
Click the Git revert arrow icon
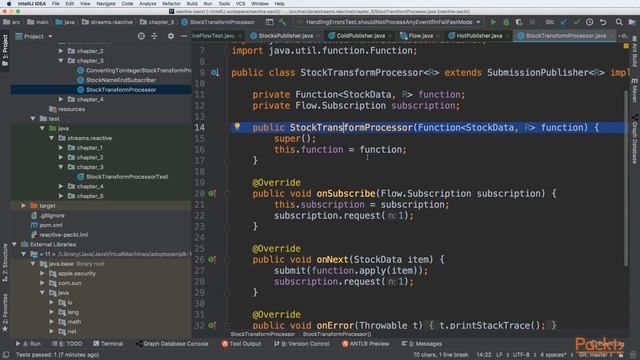[x=603, y=22]
